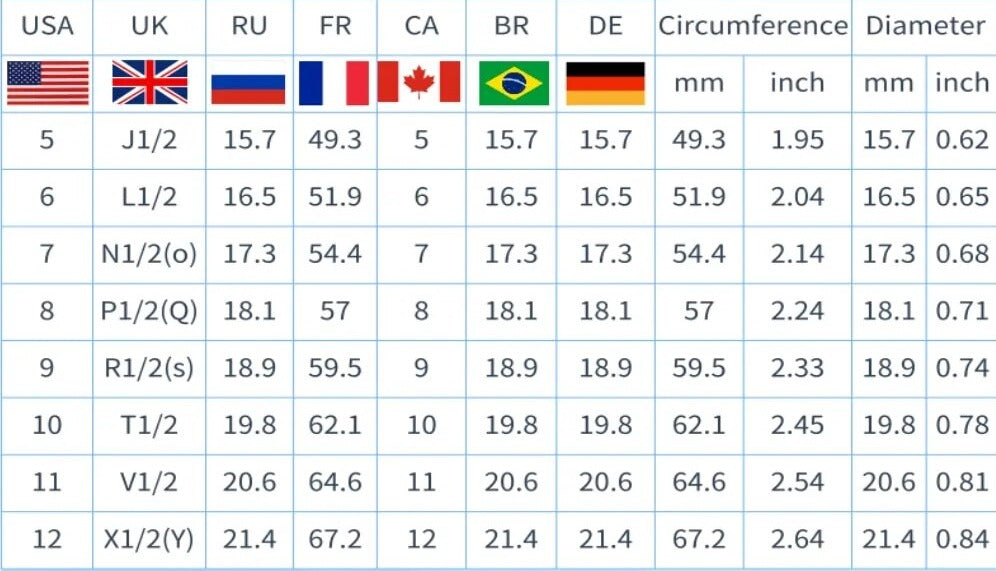Click the FR column header text
Viewport: 996px width, 571px height.
[x=335, y=26]
